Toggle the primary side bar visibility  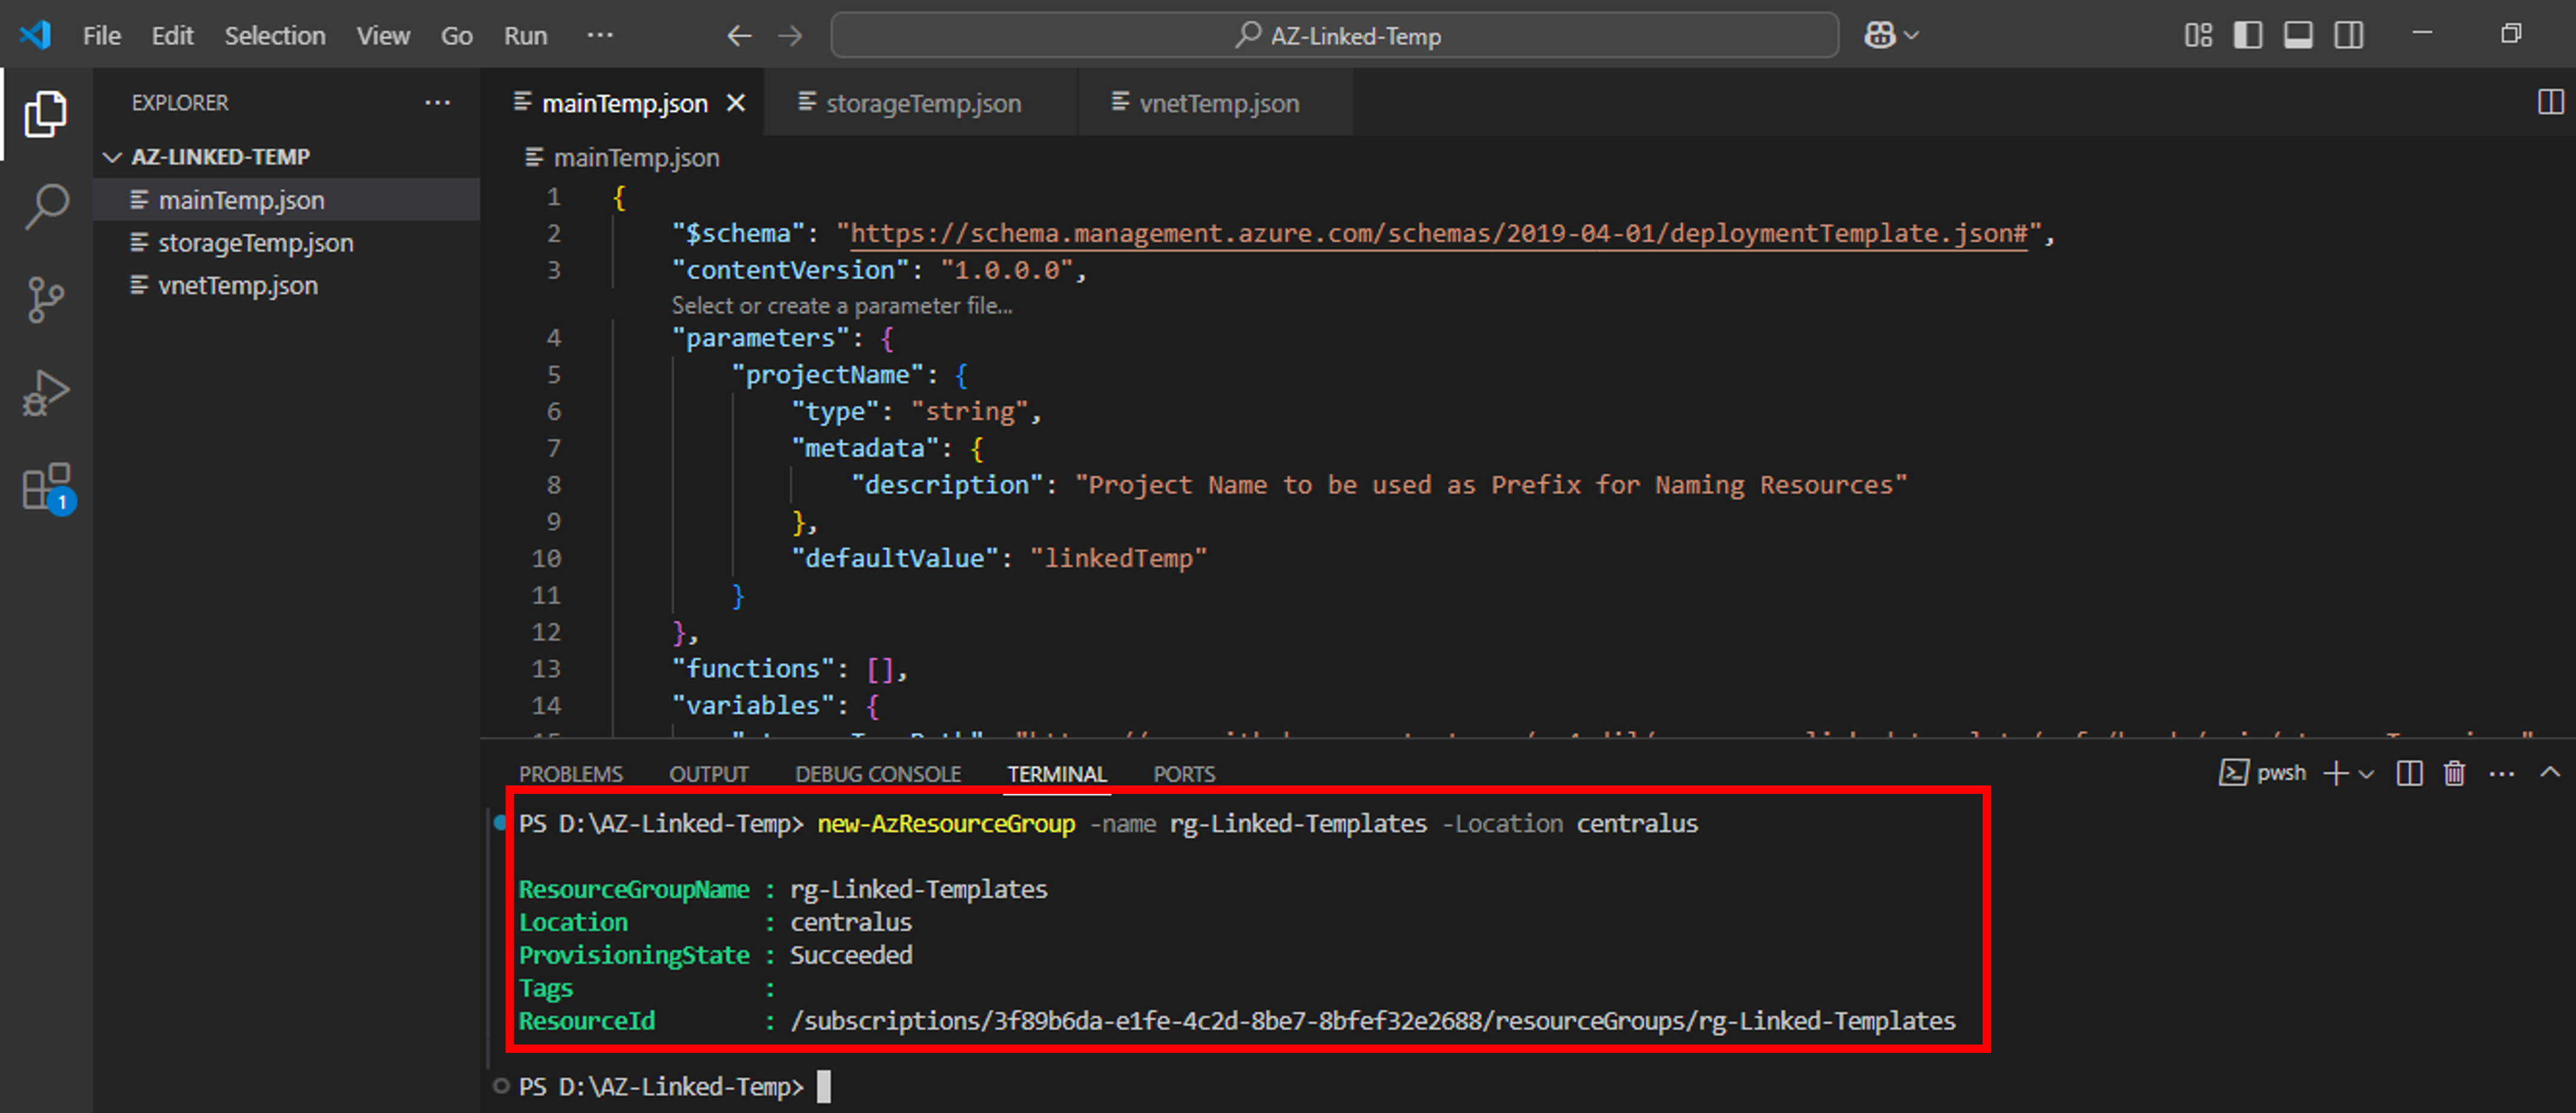[x=2248, y=35]
